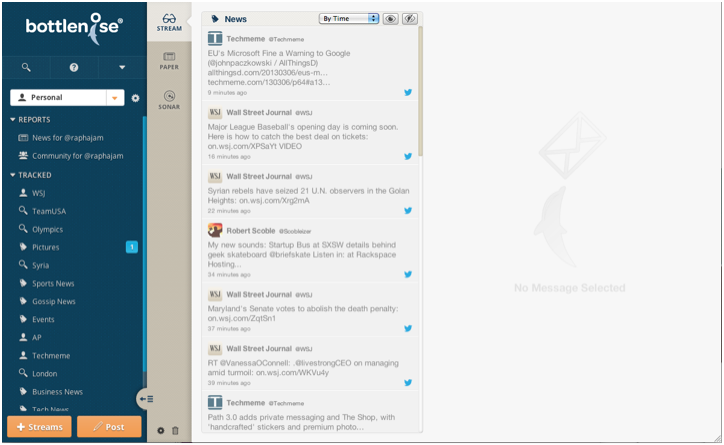
Task: Click the Twitter icon on the VanessaOConnell retweet
Action: tap(408, 382)
